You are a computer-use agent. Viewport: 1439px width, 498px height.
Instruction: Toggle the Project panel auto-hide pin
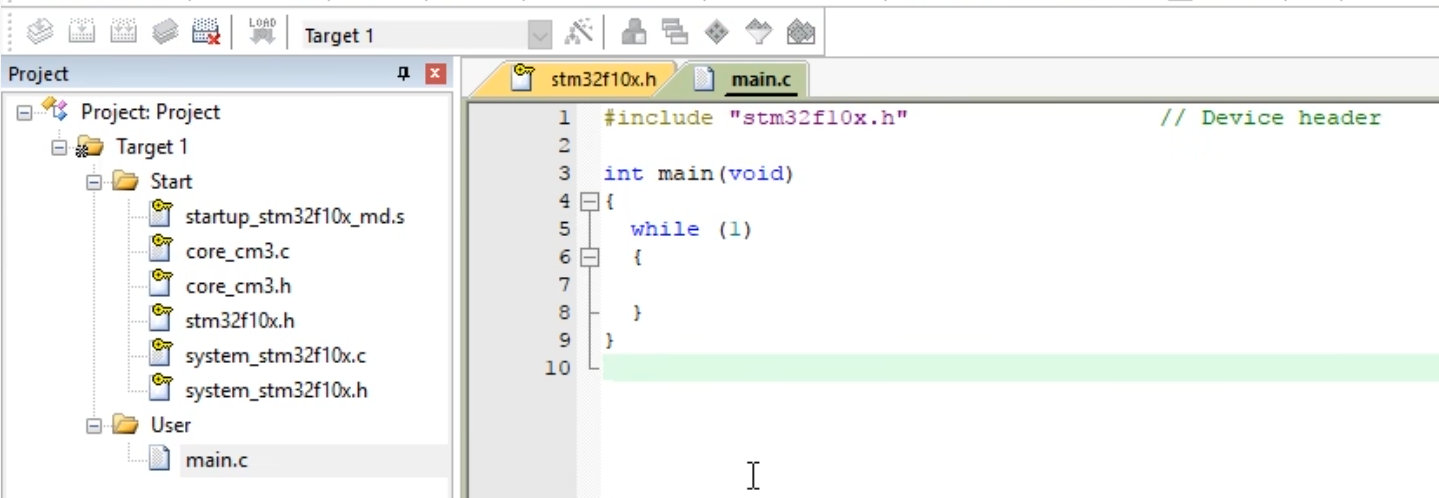[404, 74]
